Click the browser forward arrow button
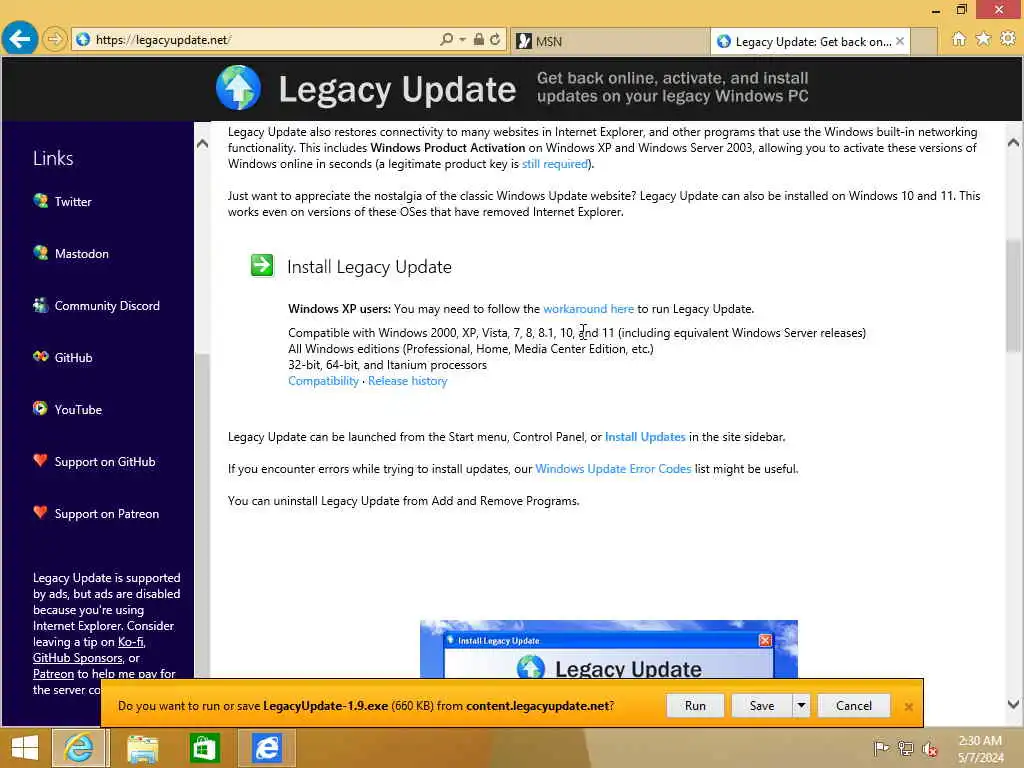Screen dimensions: 1024x768 click(55, 40)
